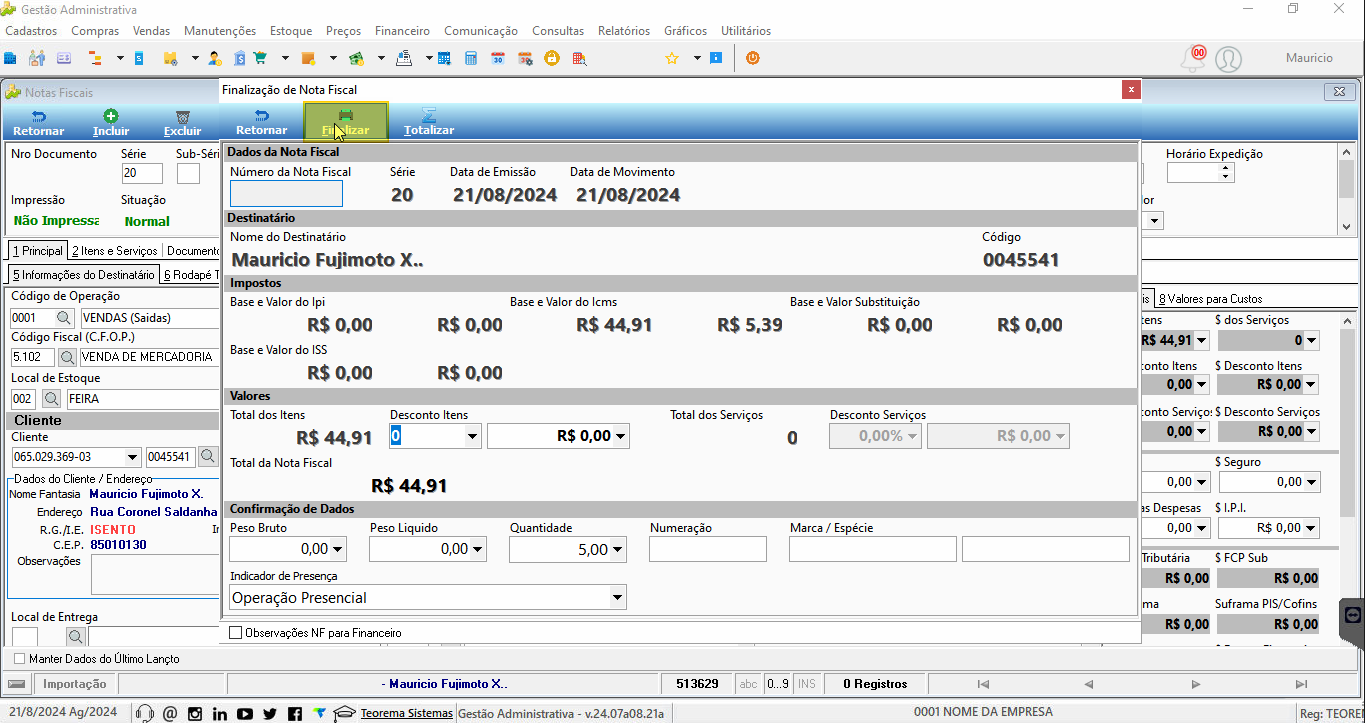Open the Desconto Itens percentage dropdown
Image resolution: width=1365 pixels, height=723 pixels.
473,436
